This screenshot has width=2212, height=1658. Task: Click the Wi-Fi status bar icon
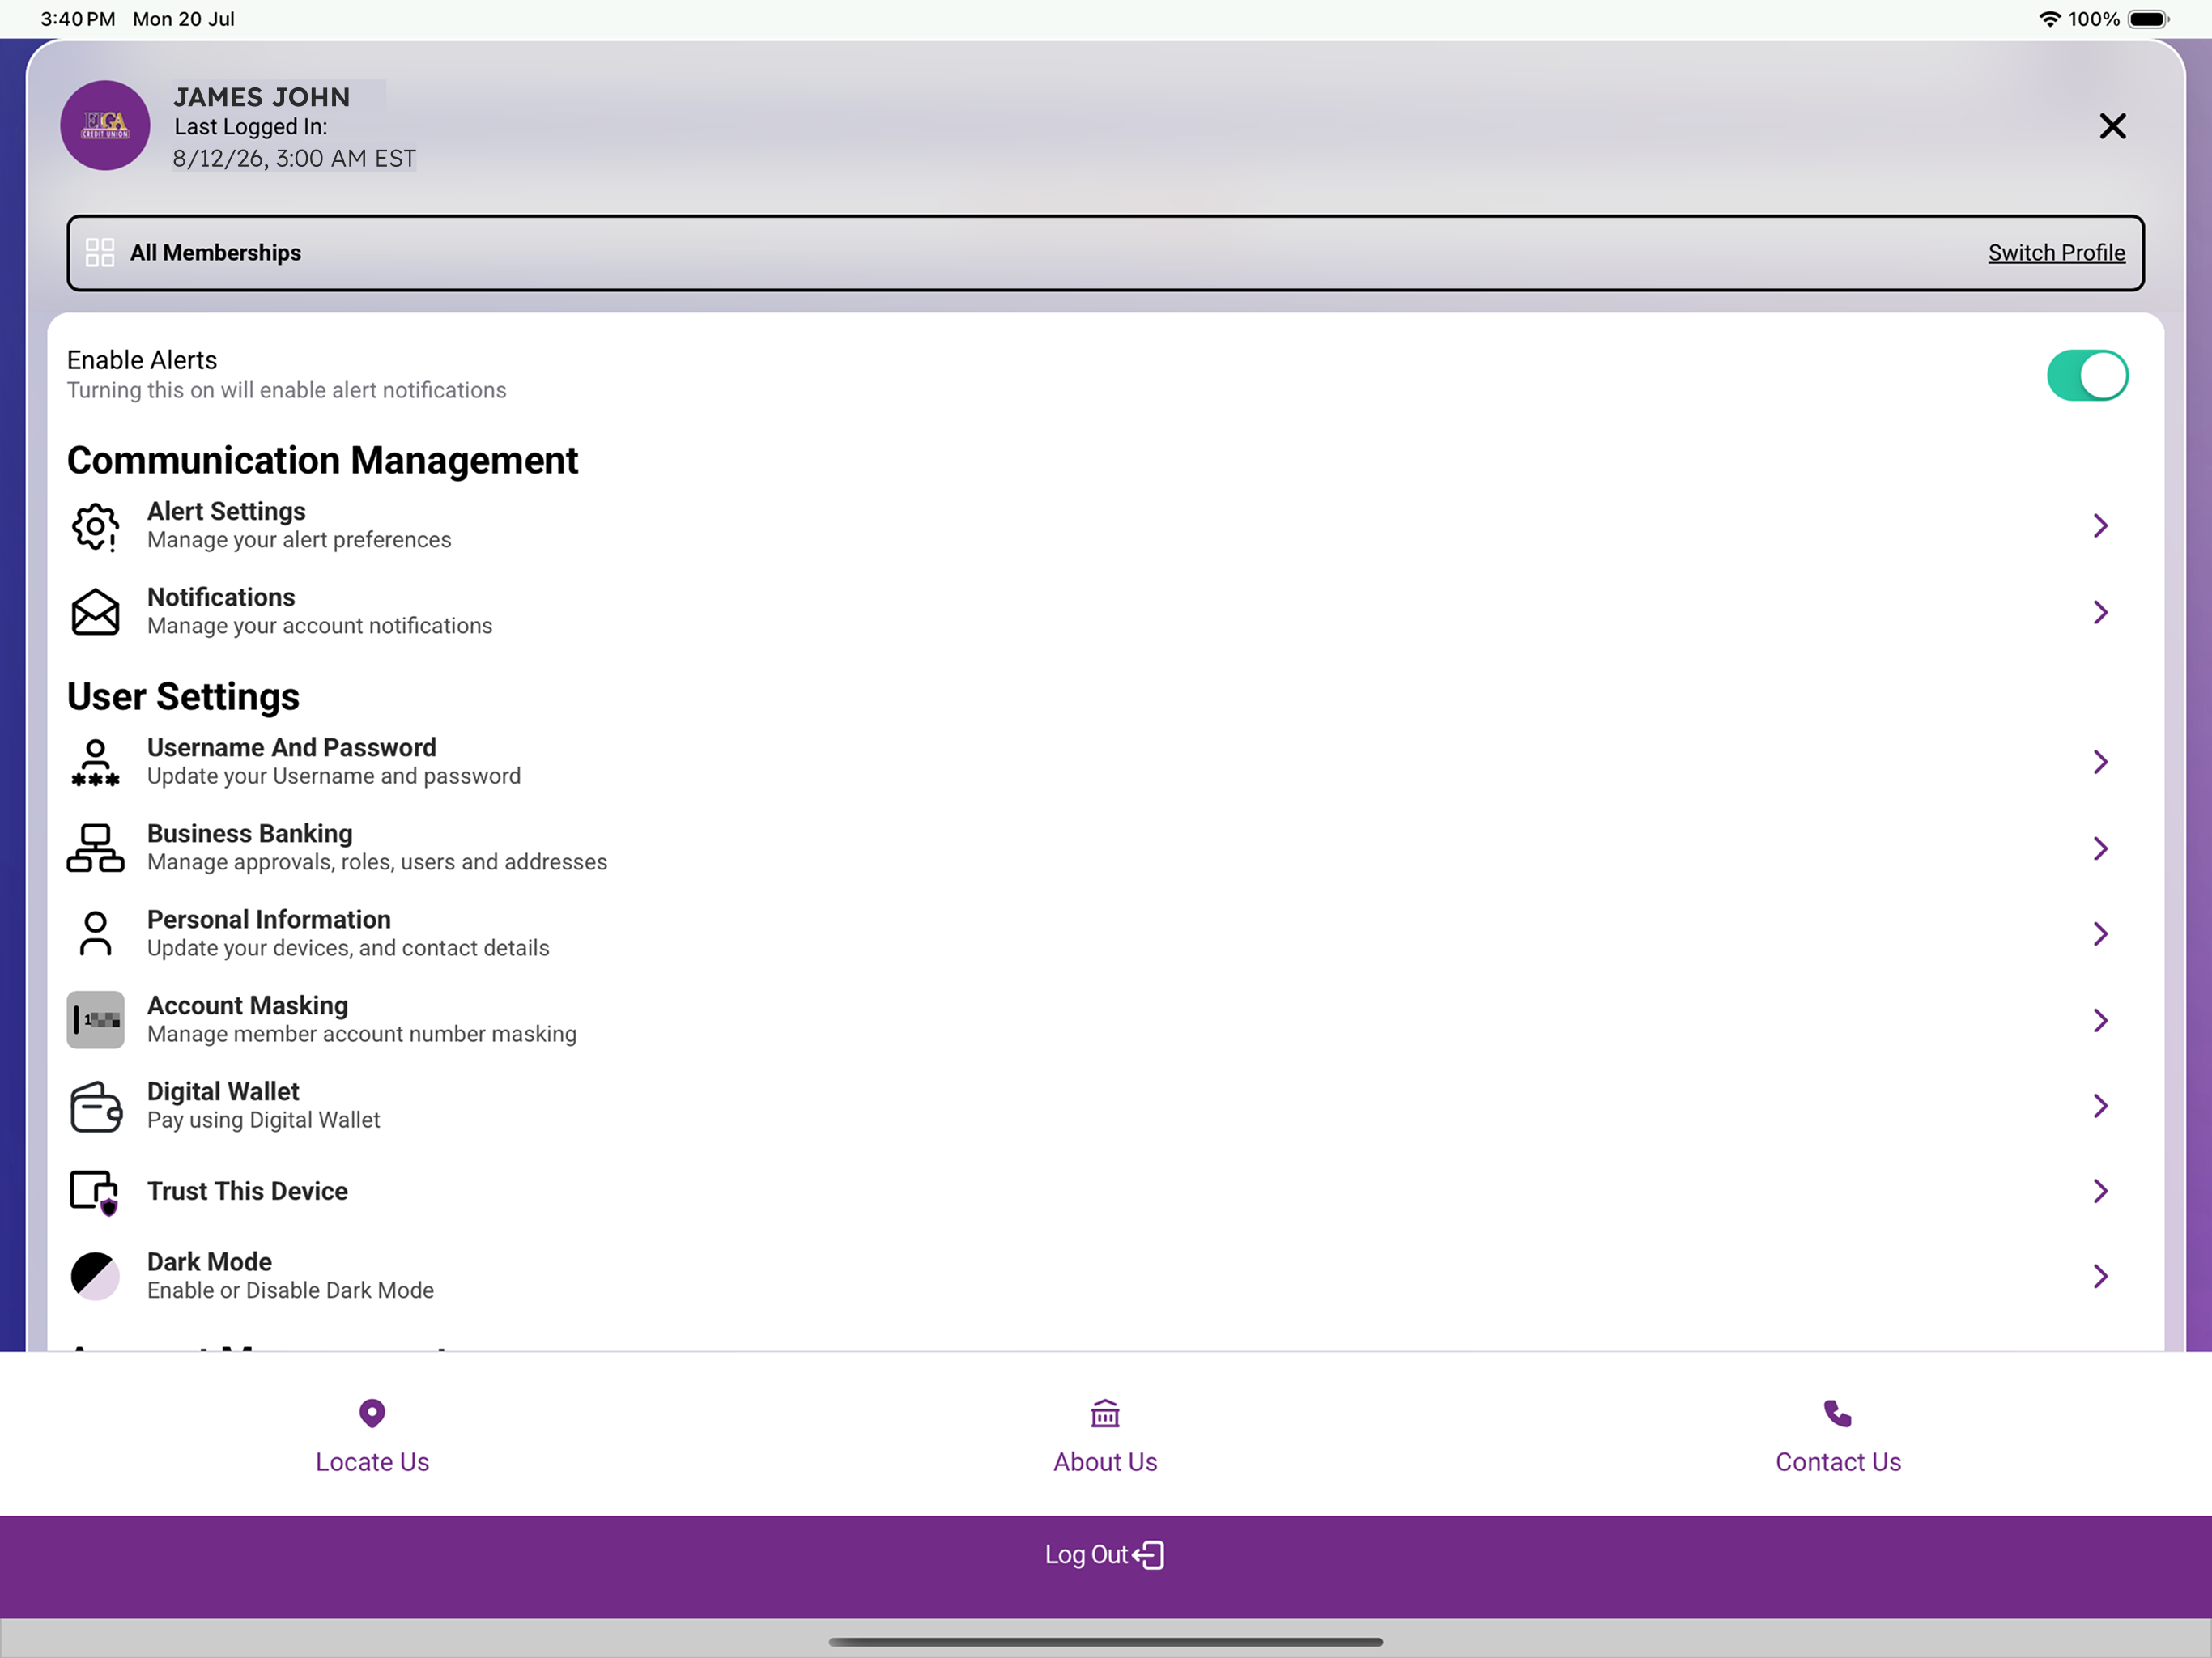coord(2050,19)
